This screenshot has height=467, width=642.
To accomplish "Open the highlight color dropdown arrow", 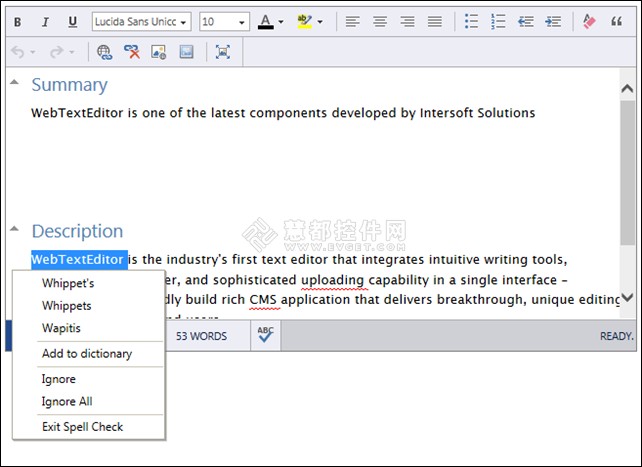I will 320,22.
